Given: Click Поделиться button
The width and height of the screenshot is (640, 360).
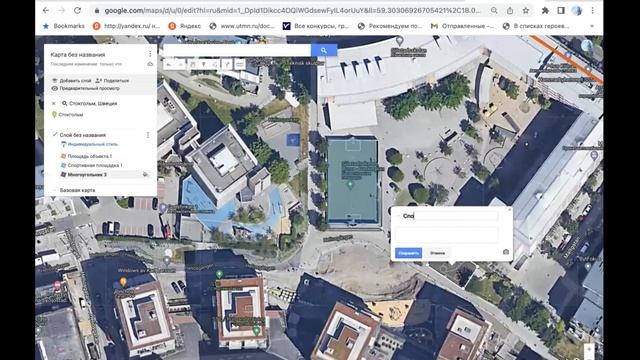Looking at the screenshot, I should [x=112, y=80].
